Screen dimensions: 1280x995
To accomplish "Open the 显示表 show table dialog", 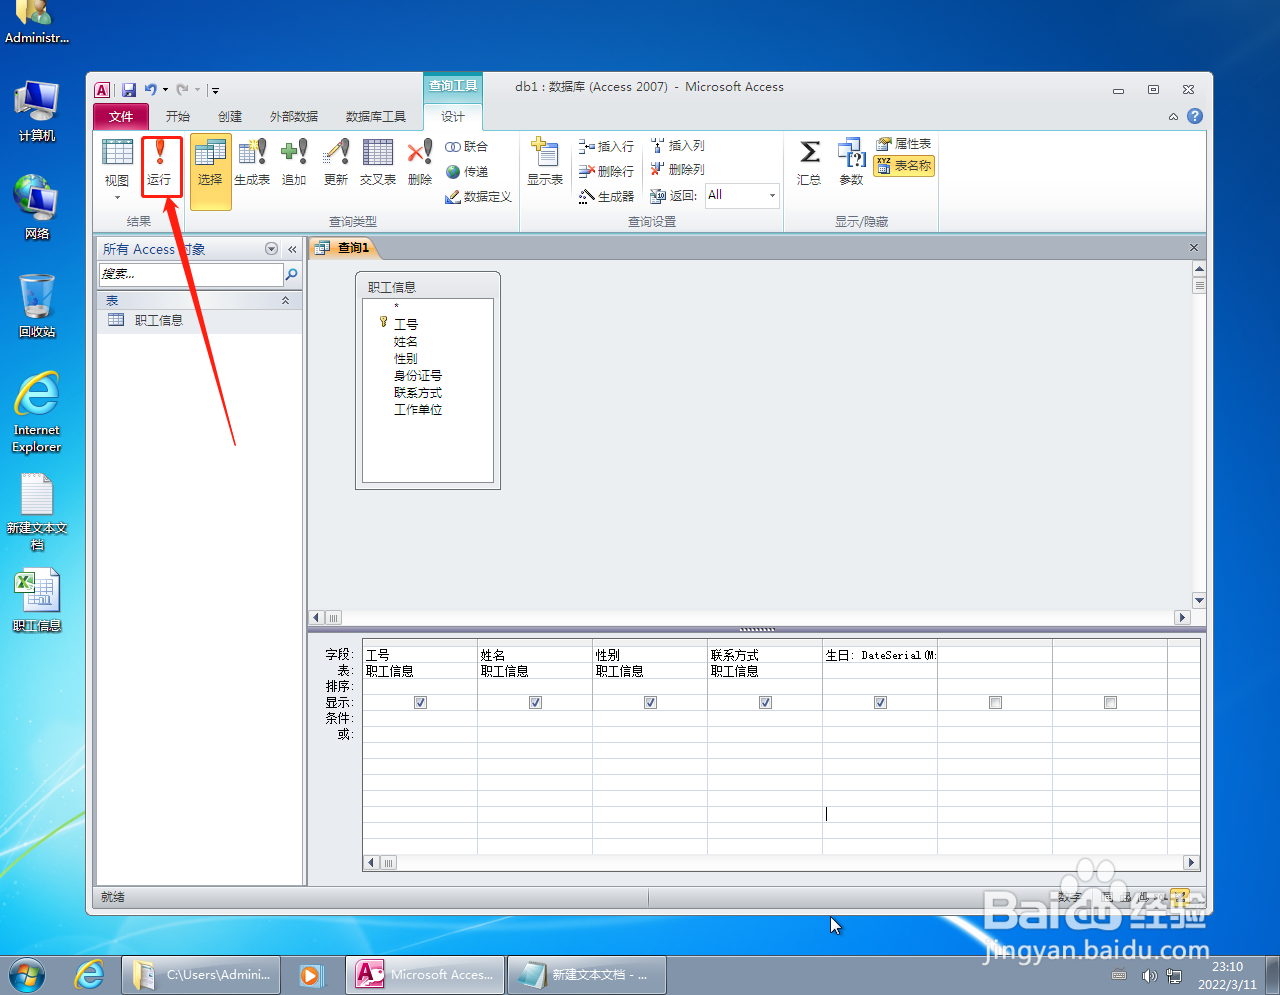I will point(545,164).
